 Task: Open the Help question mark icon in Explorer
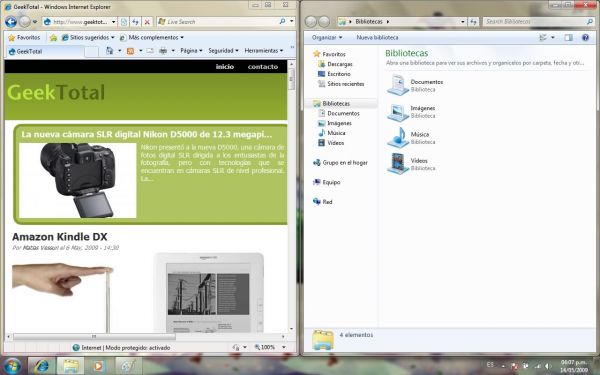click(x=585, y=38)
